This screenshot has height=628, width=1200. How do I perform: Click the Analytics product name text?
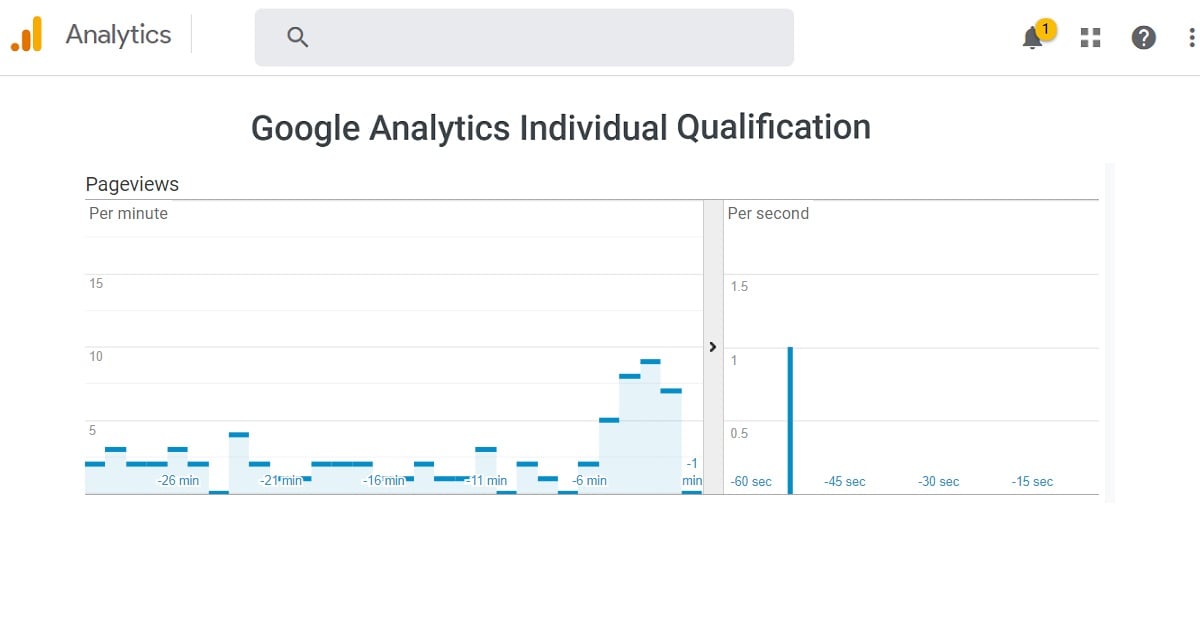pyautogui.click(x=118, y=34)
